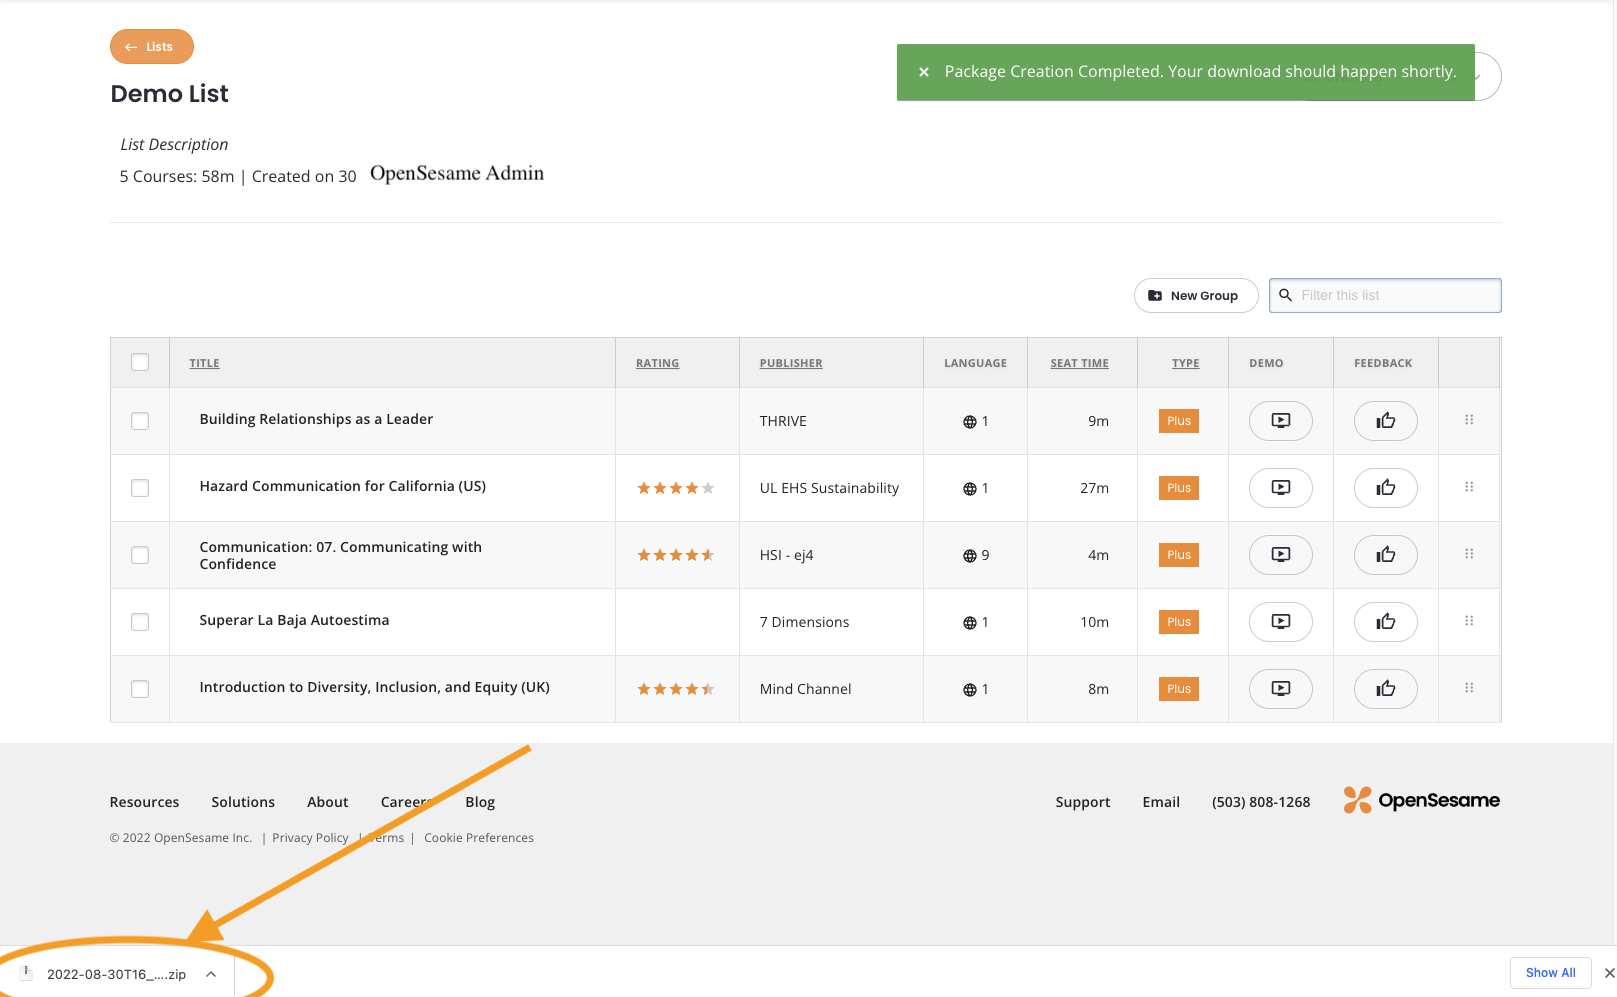Open About footer link

tap(328, 802)
